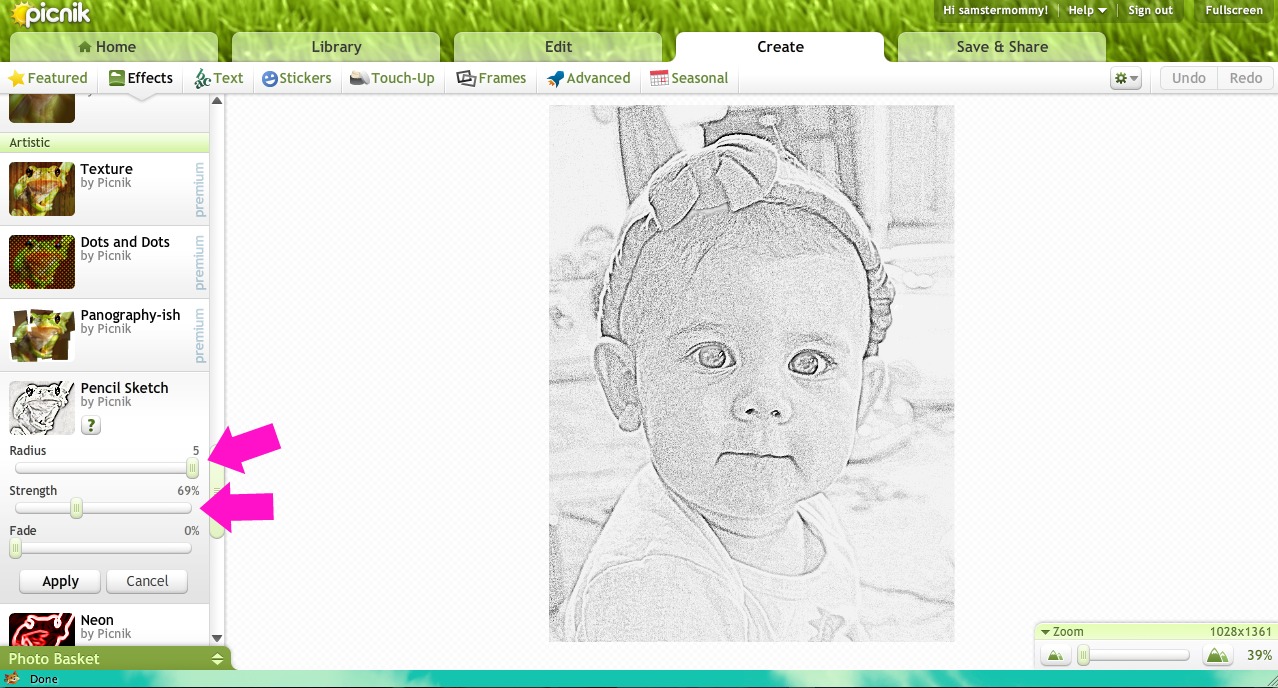Click the Fade slider handle

tap(15, 548)
